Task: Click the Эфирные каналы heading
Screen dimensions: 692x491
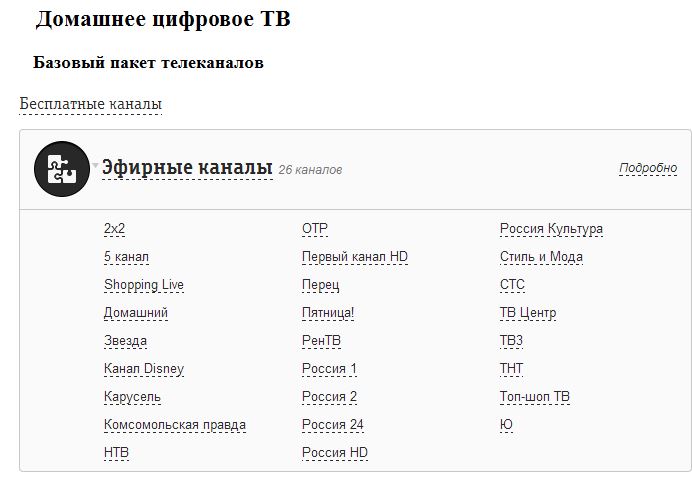Action: (x=187, y=167)
